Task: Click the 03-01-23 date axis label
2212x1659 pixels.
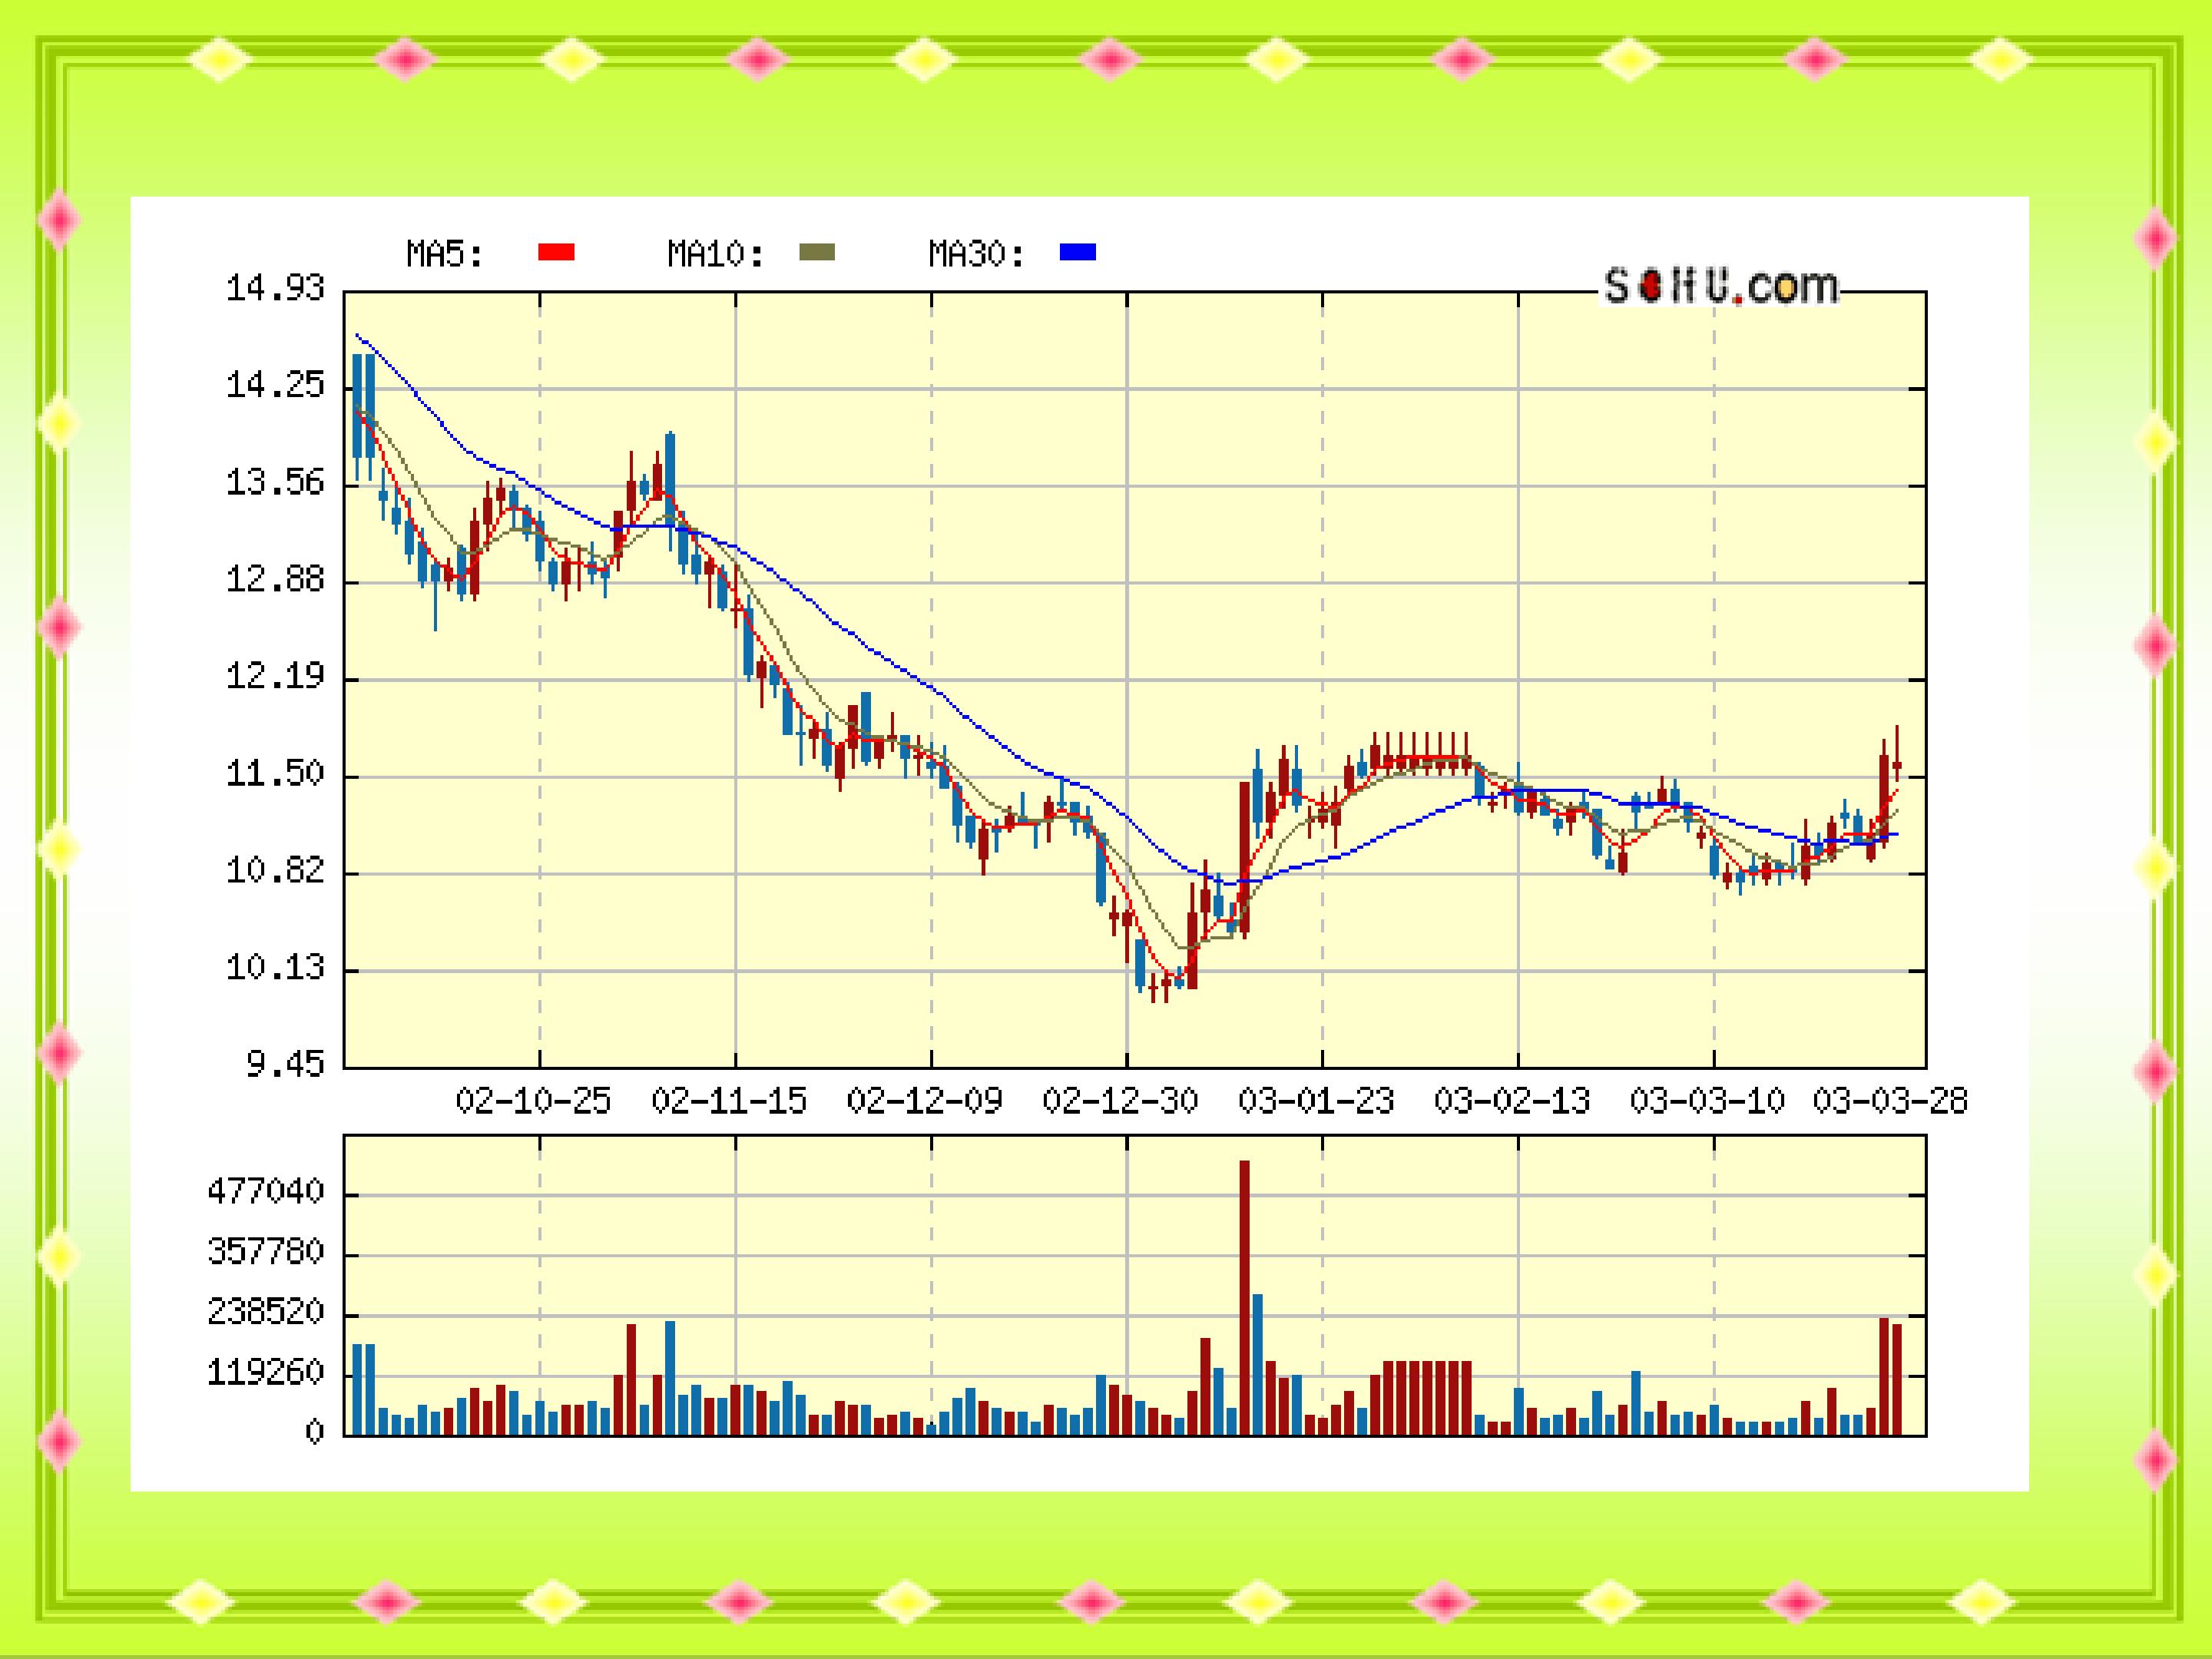Action: point(1316,1101)
